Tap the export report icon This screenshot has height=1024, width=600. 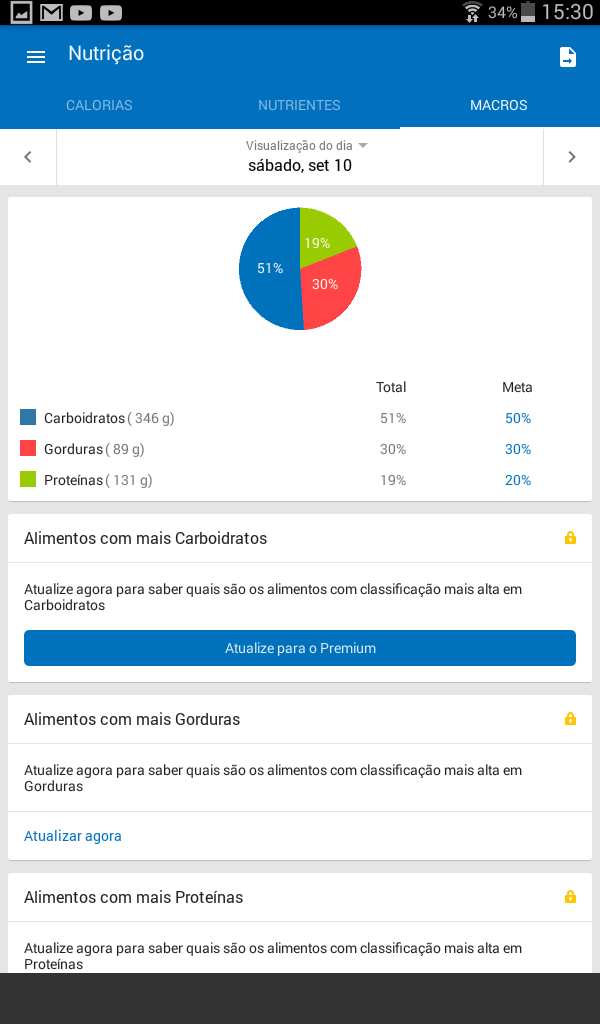point(568,57)
